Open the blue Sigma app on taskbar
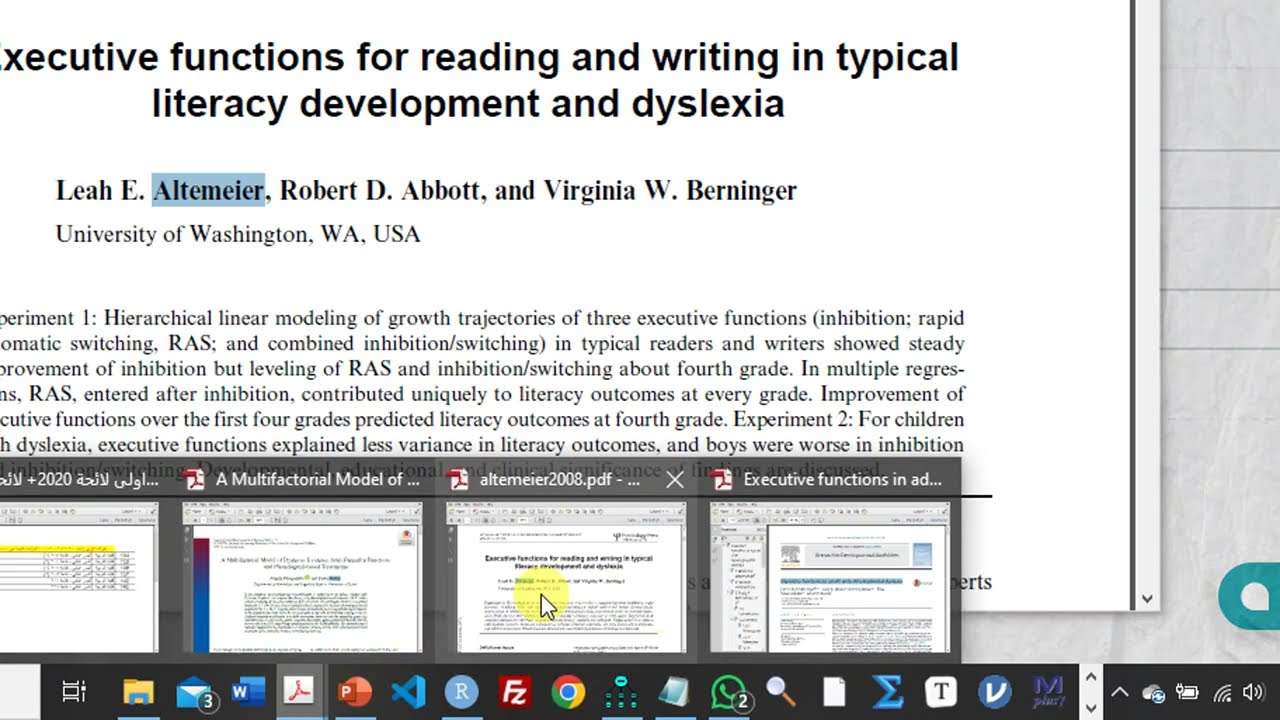 (887, 692)
